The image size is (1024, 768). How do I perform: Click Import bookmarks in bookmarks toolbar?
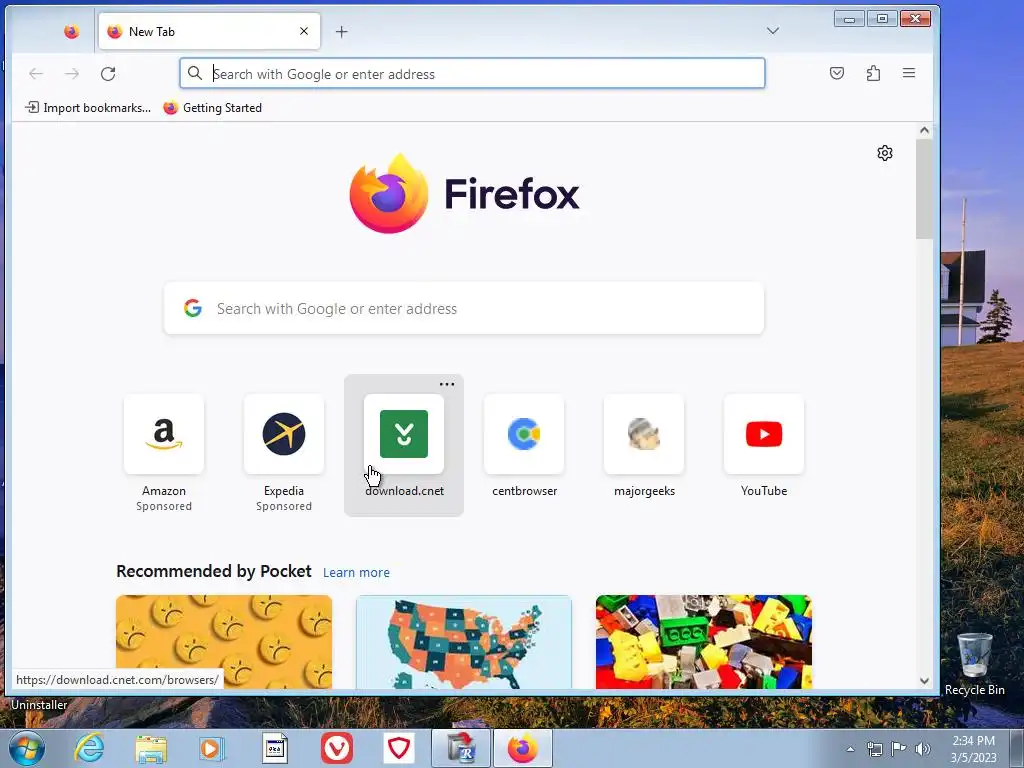tap(88, 108)
